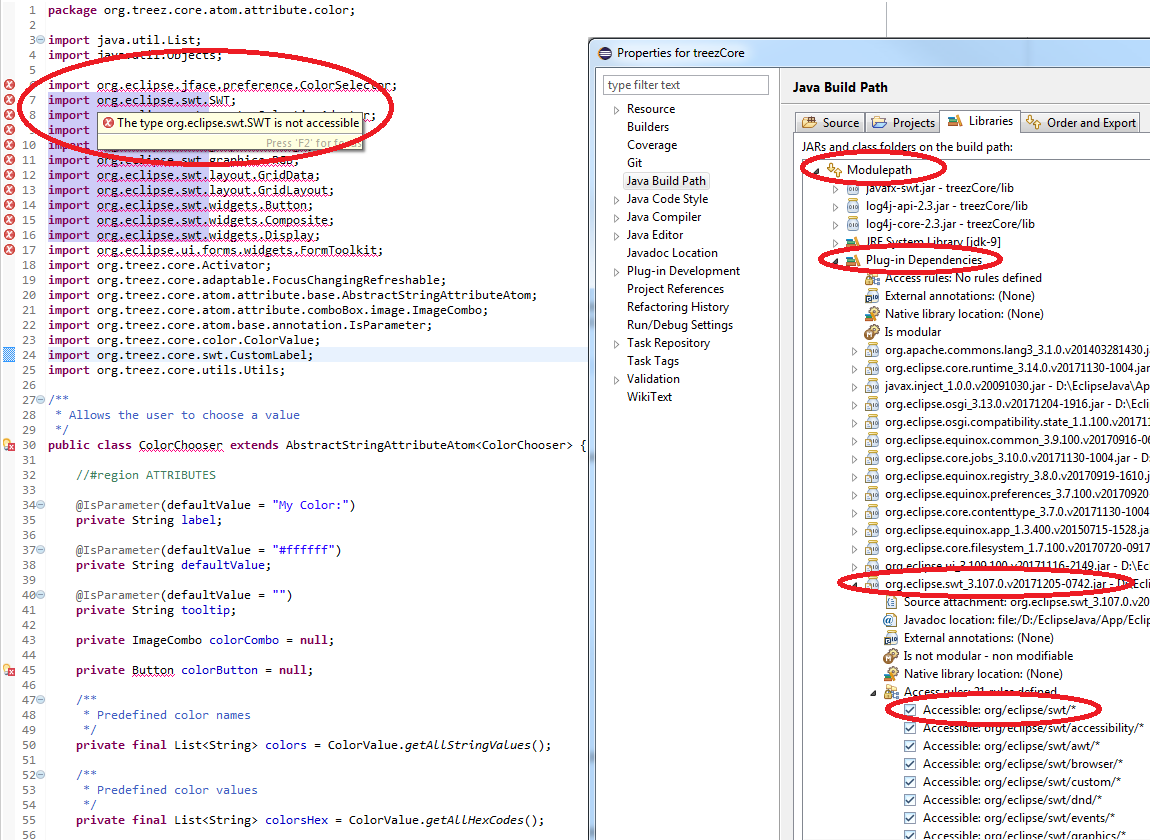
Task: Click the log4j-api-2.3.jar file icon
Action: (x=853, y=206)
